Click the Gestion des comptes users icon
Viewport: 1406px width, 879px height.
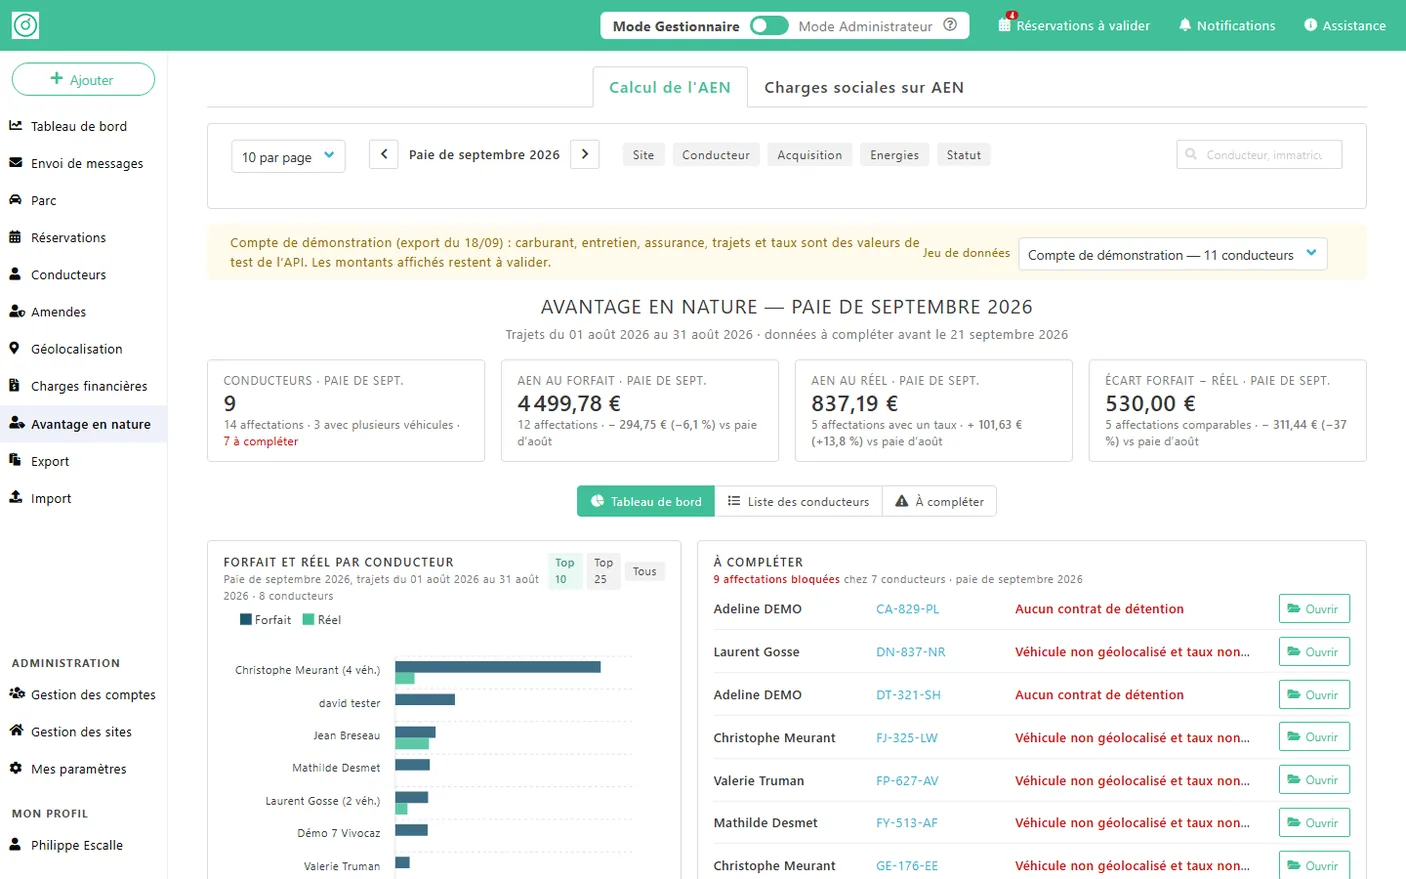17,693
